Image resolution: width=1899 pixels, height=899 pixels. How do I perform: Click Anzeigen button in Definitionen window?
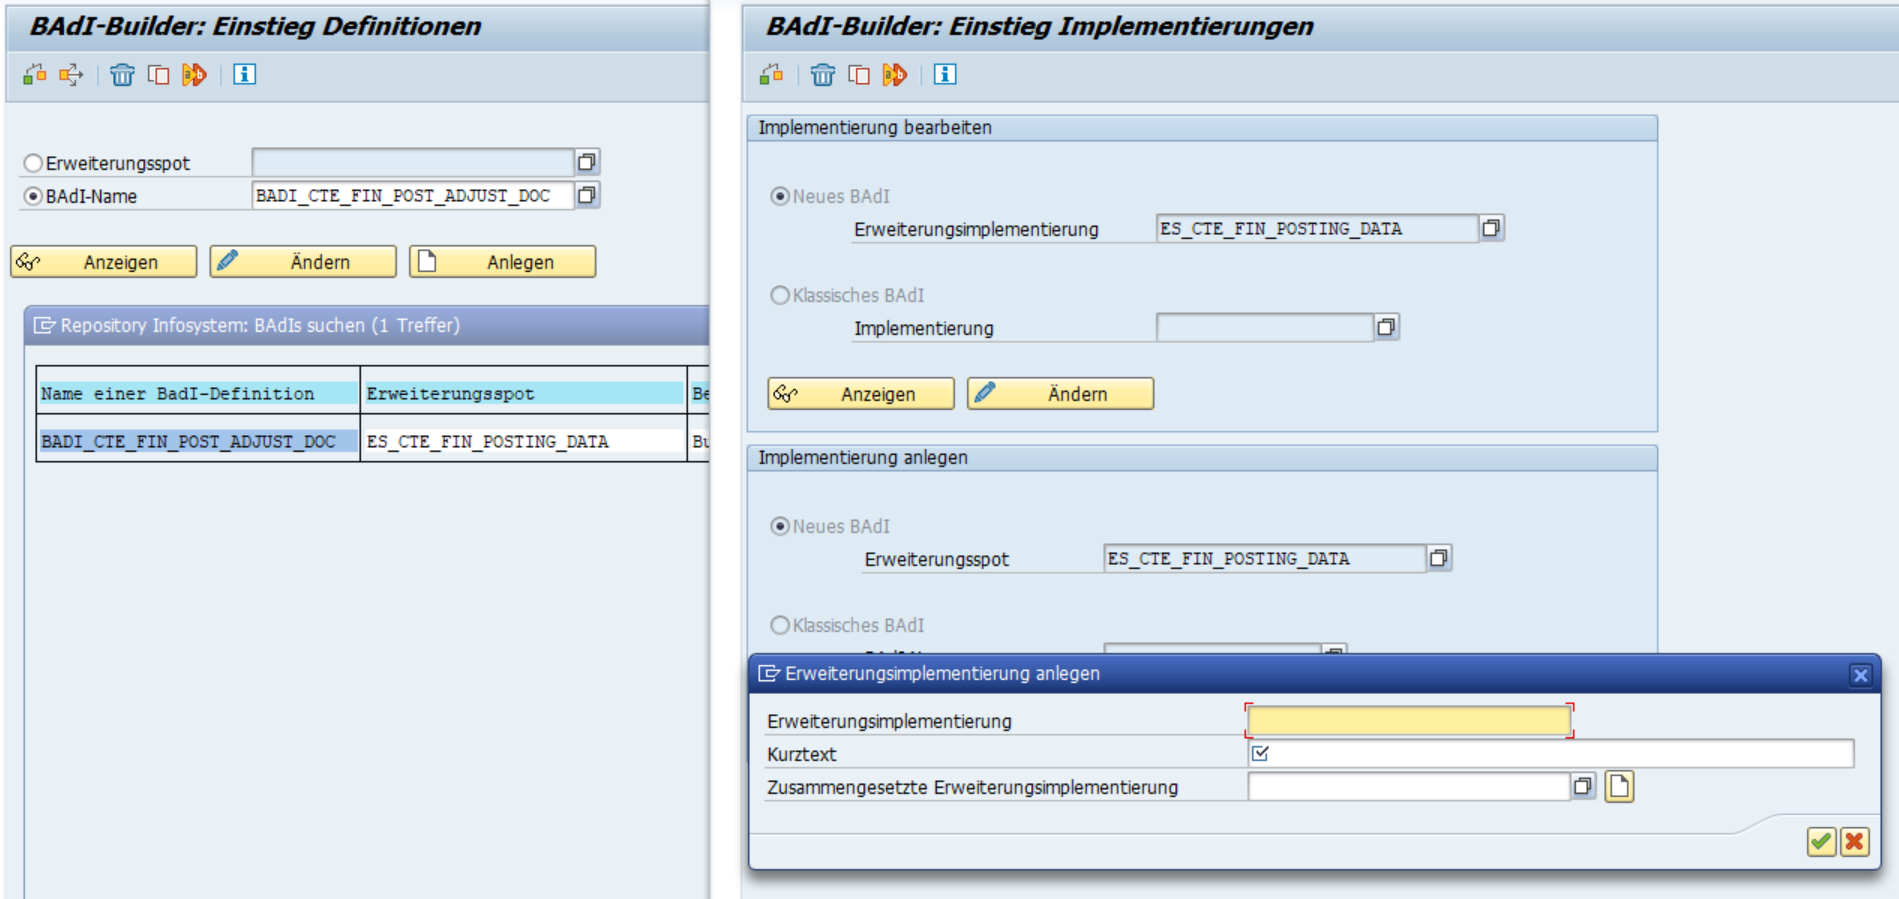(104, 262)
